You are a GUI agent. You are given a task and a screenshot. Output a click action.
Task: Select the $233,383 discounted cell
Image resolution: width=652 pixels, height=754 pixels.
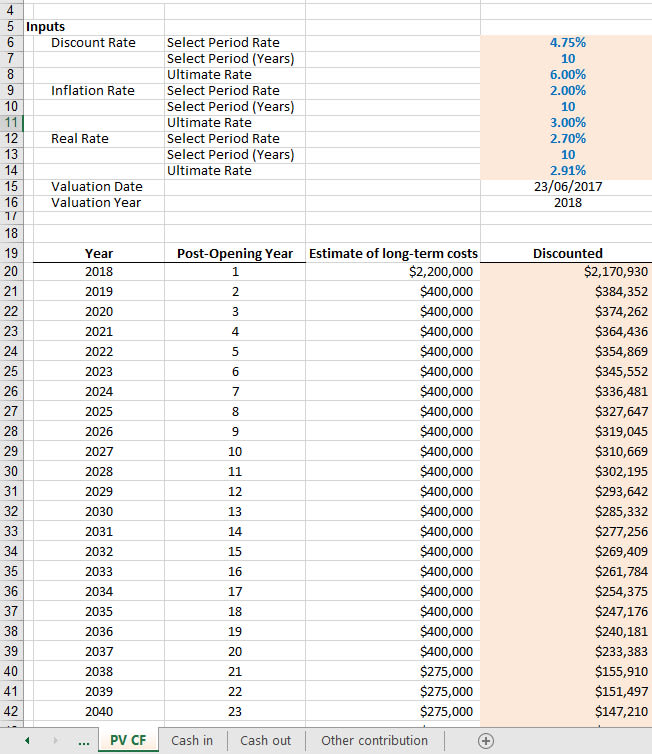coord(566,652)
